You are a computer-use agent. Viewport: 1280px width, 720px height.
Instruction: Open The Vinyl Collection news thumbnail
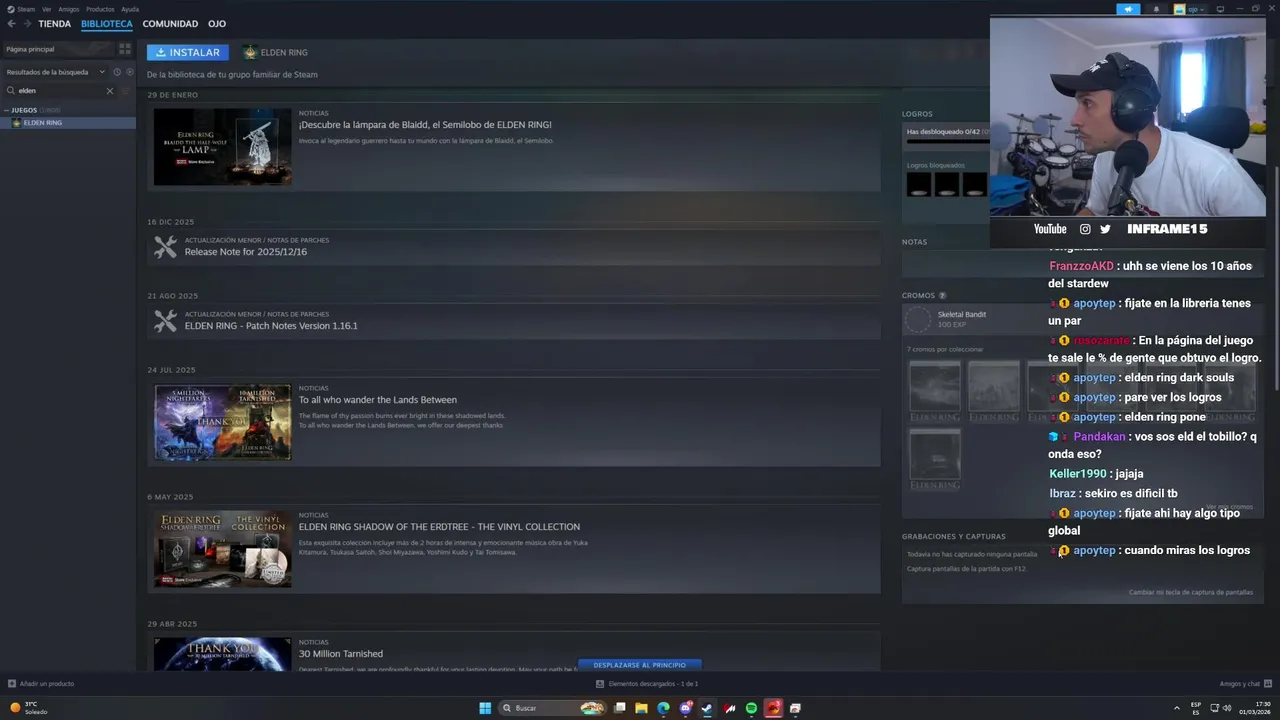pyautogui.click(x=223, y=549)
